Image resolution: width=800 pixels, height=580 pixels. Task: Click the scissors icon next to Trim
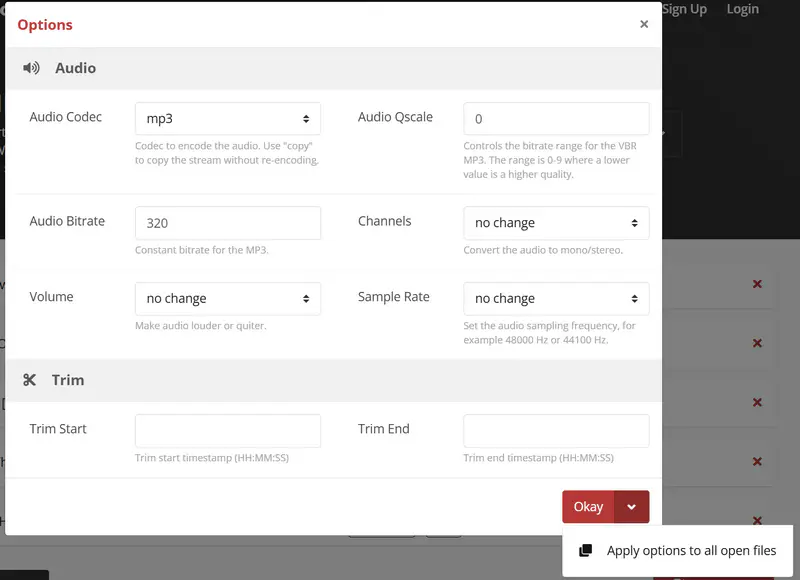tap(31, 379)
